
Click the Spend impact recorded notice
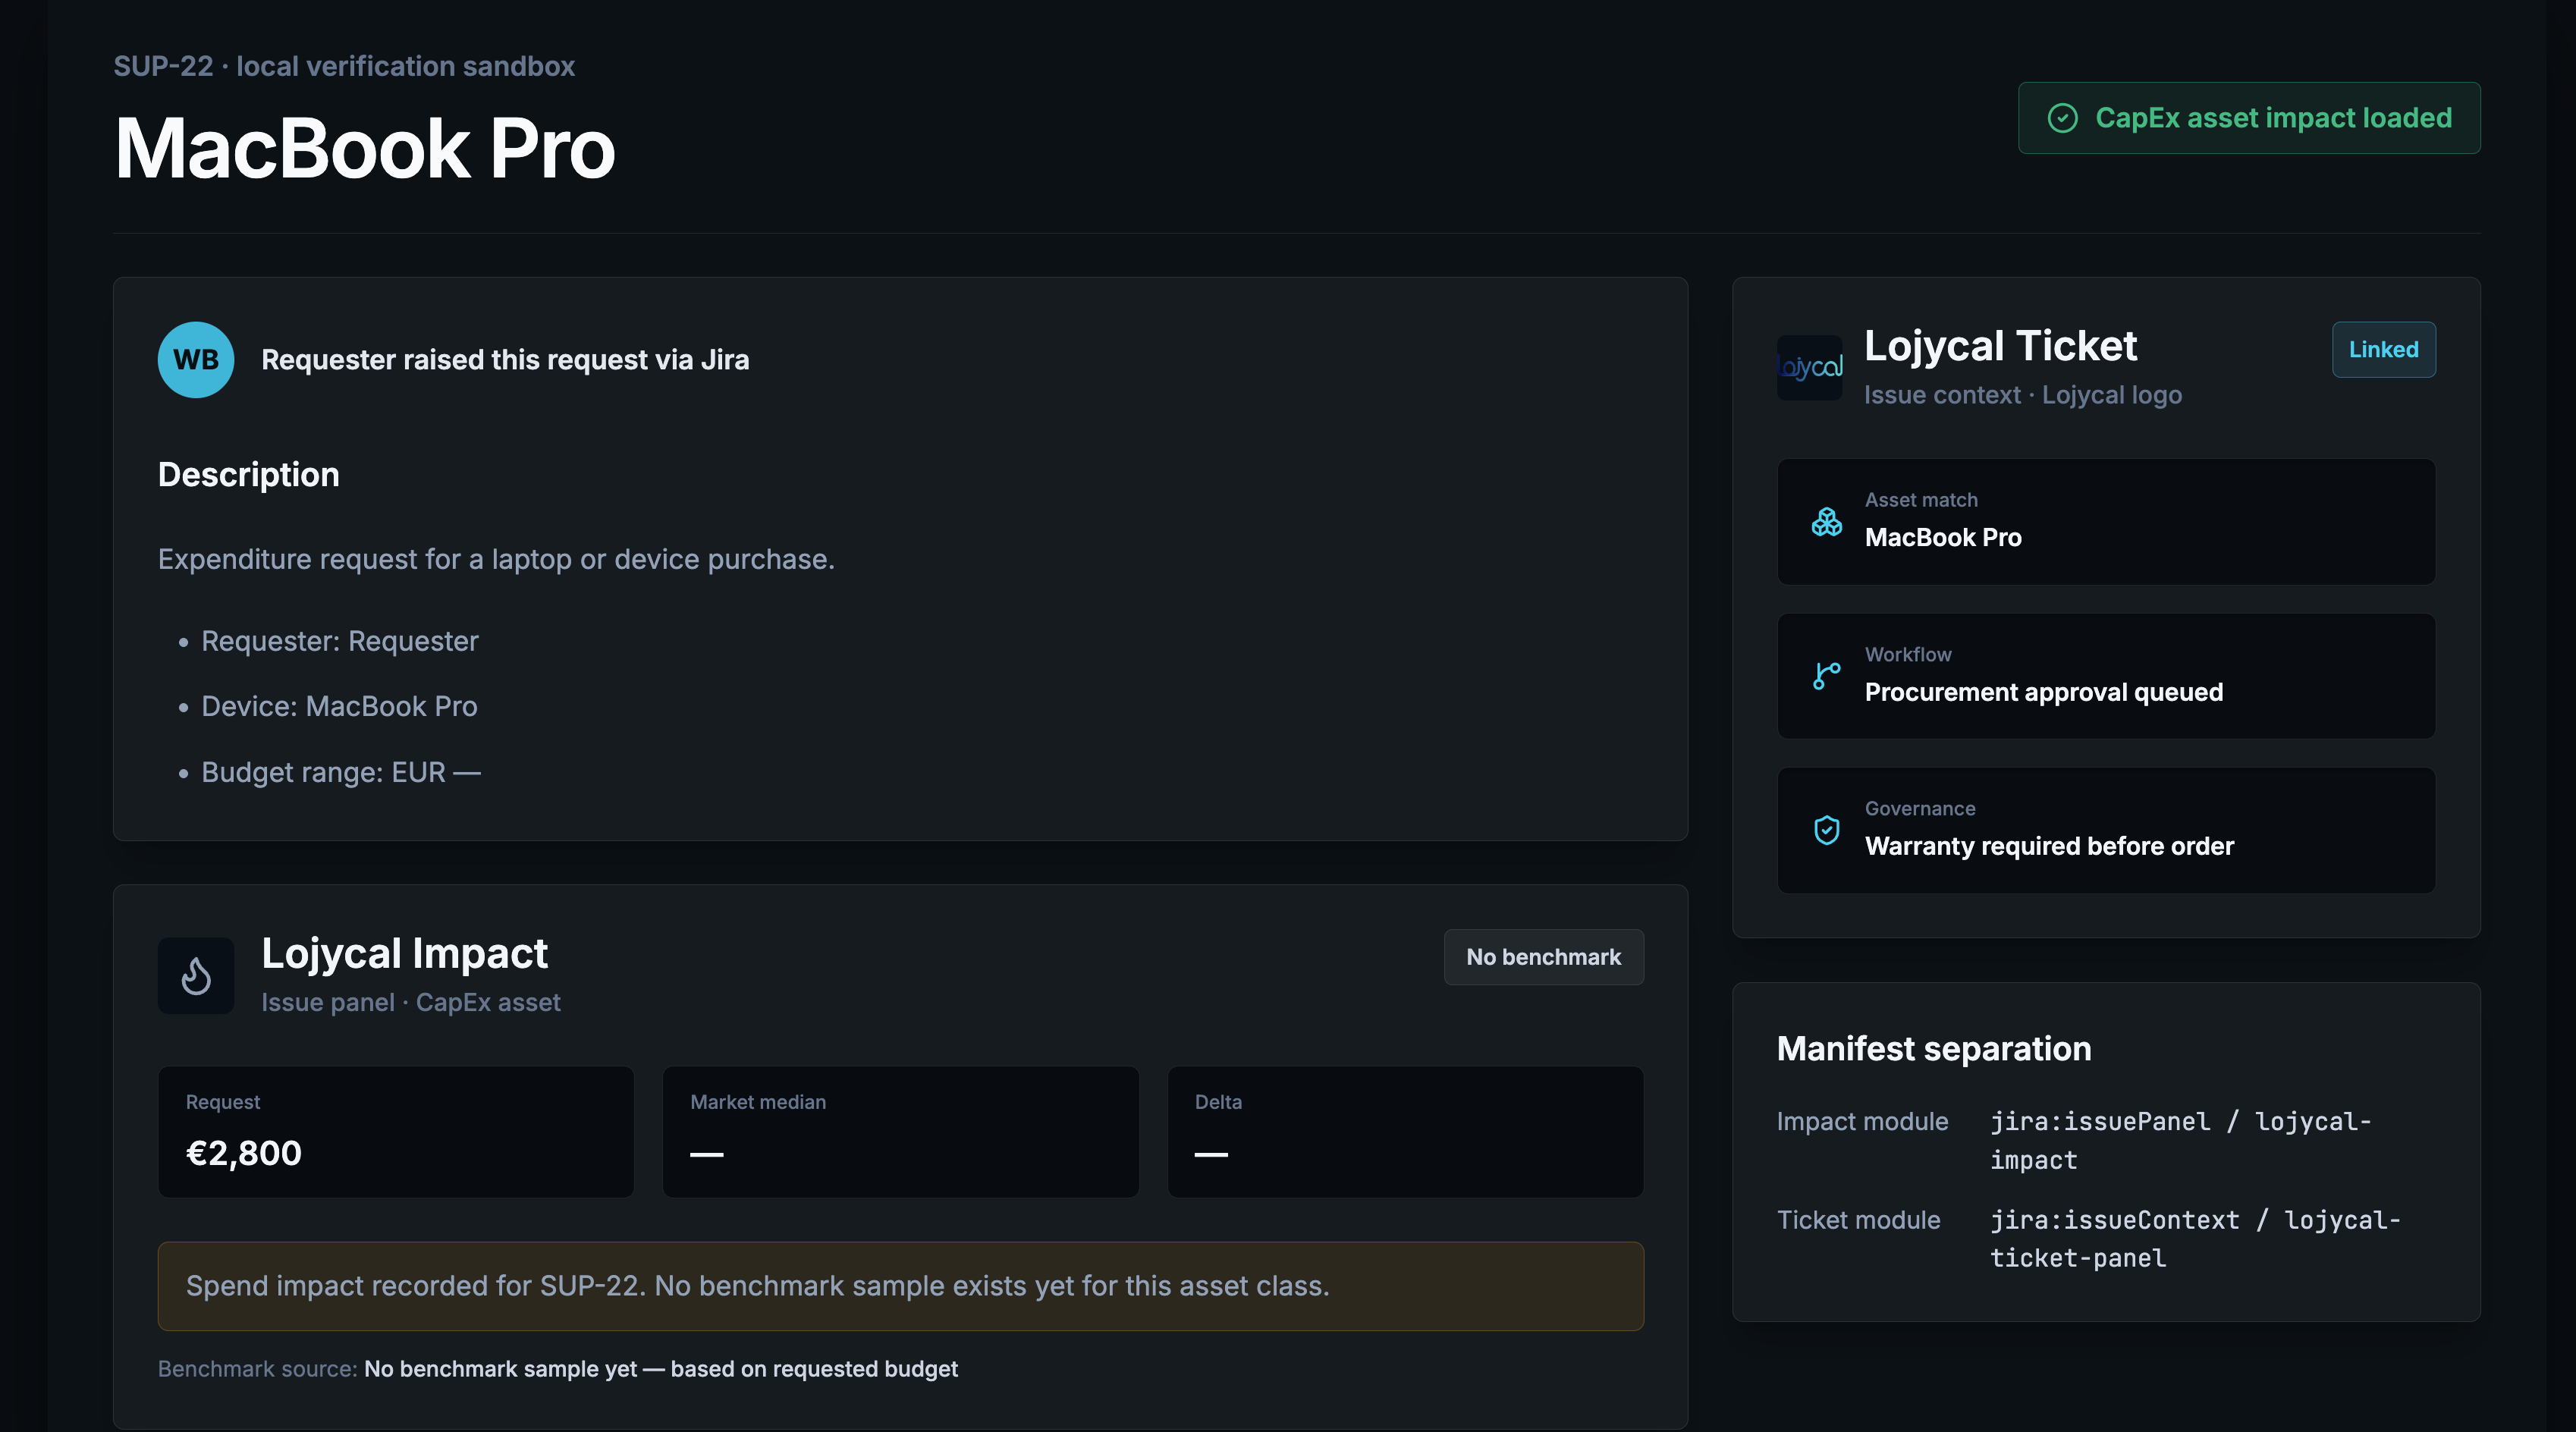pyautogui.click(x=901, y=1286)
